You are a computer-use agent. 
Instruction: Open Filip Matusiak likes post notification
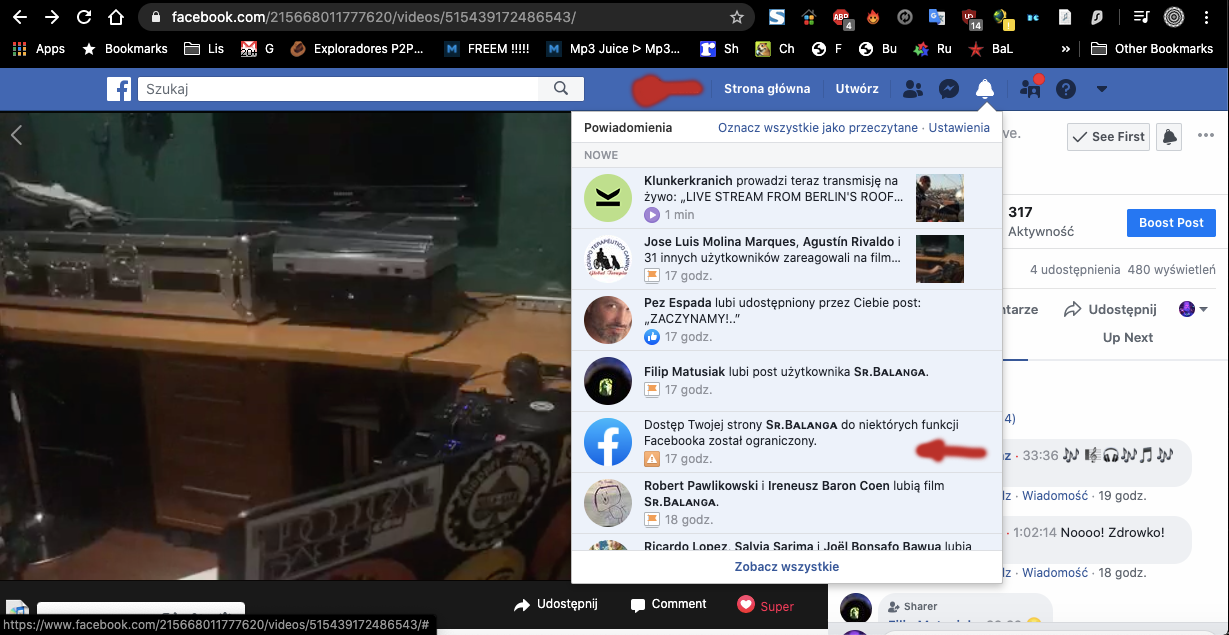pyautogui.click(x=786, y=381)
